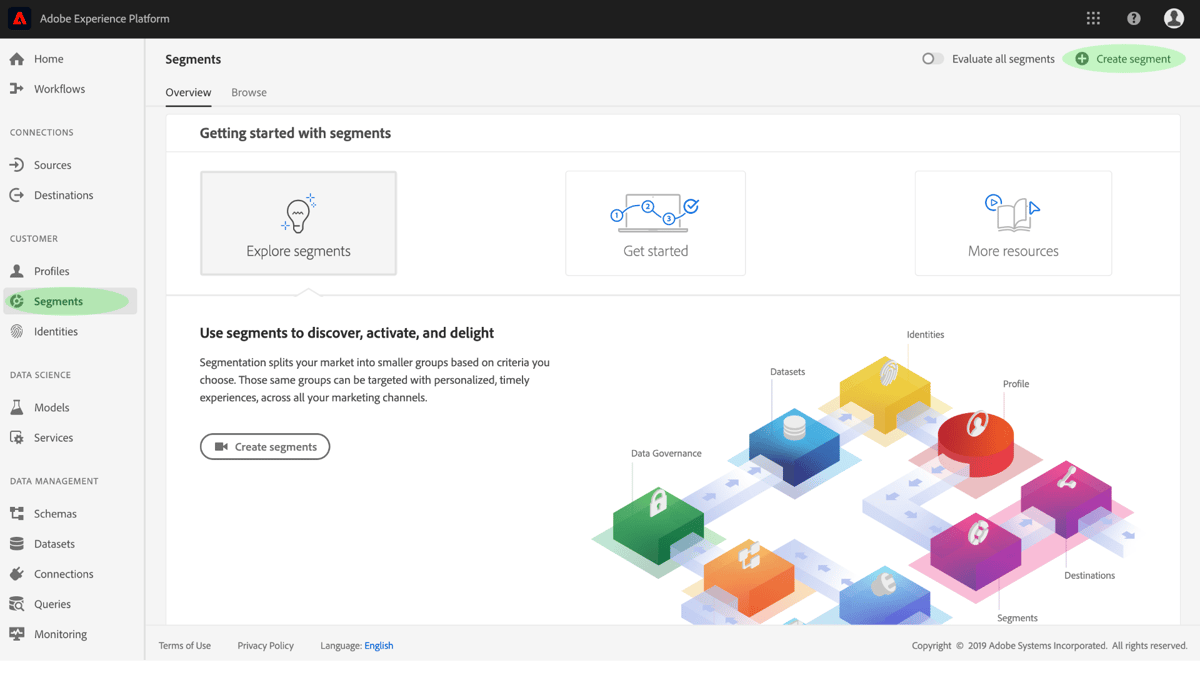Switch to the Browse tab
Image resolution: width=1200 pixels, height=675 pixels.
click(x=248, y=92)
